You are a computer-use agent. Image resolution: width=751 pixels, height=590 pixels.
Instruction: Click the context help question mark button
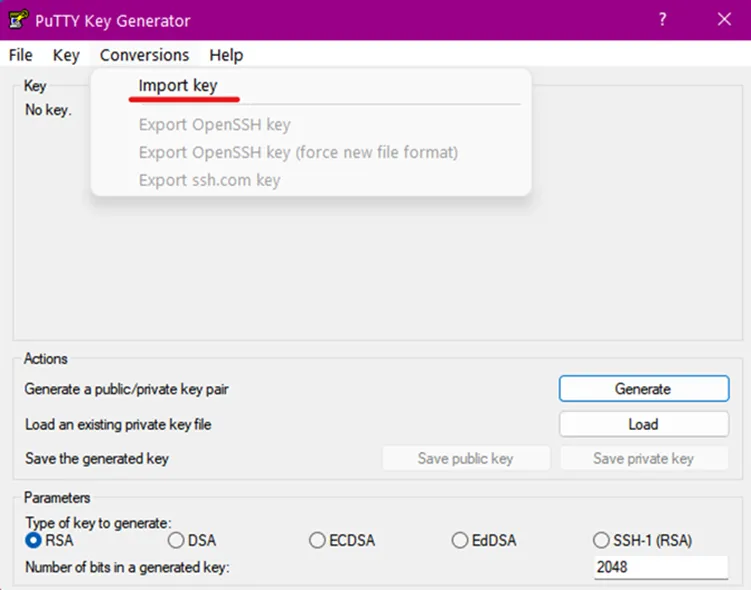tap(662, 20)
